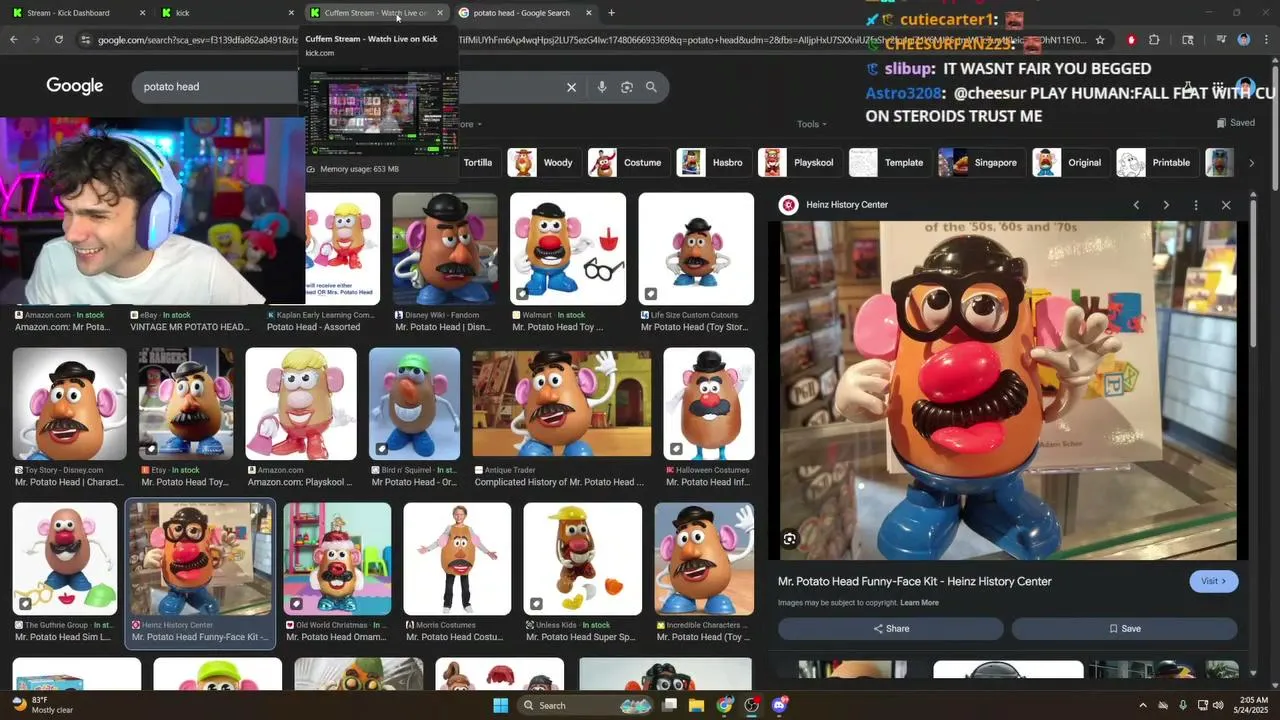
Task: Bookmark this page with the star icon
Action: [1100, 40]
